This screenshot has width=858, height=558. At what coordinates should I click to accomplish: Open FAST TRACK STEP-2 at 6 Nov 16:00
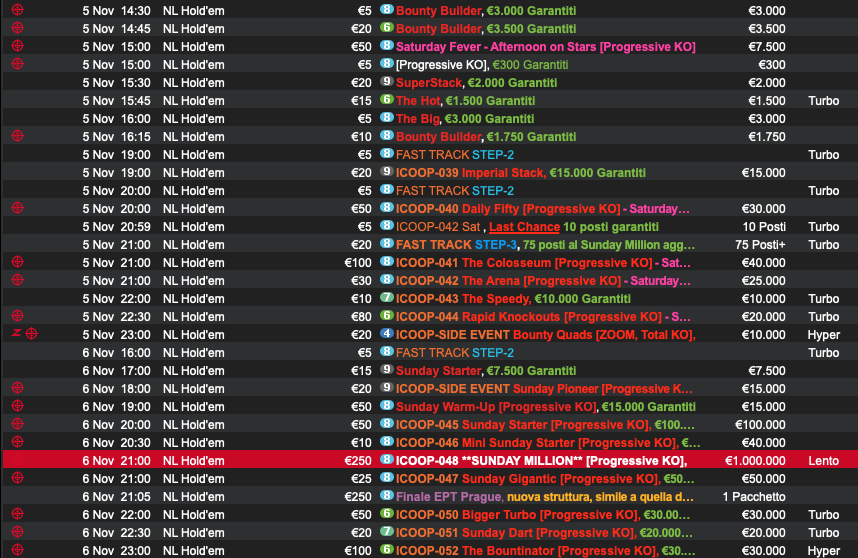coord(455,353)
